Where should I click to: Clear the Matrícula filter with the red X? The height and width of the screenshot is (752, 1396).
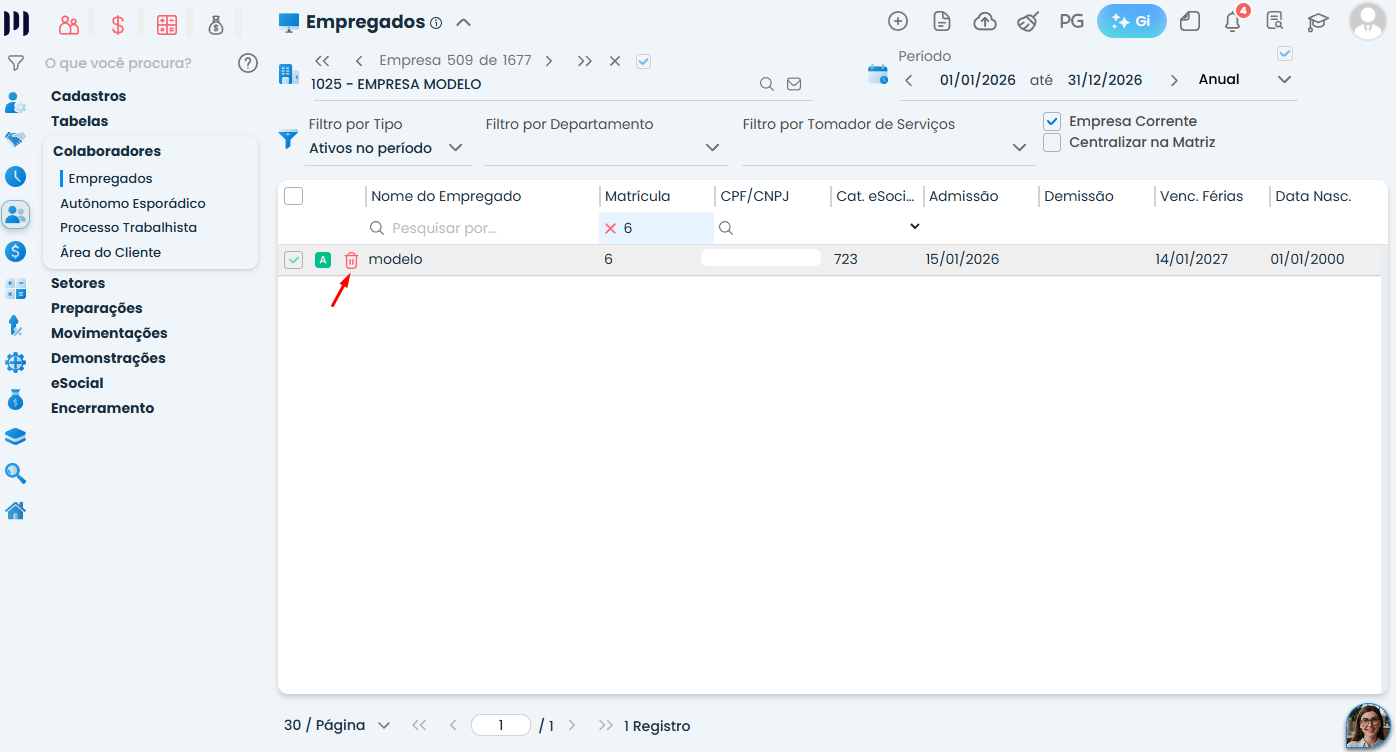point(610,228)
